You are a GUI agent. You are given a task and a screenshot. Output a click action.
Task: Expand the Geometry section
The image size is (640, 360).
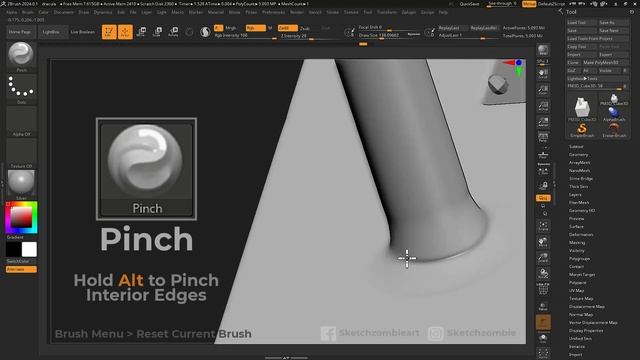click(578, 155)
